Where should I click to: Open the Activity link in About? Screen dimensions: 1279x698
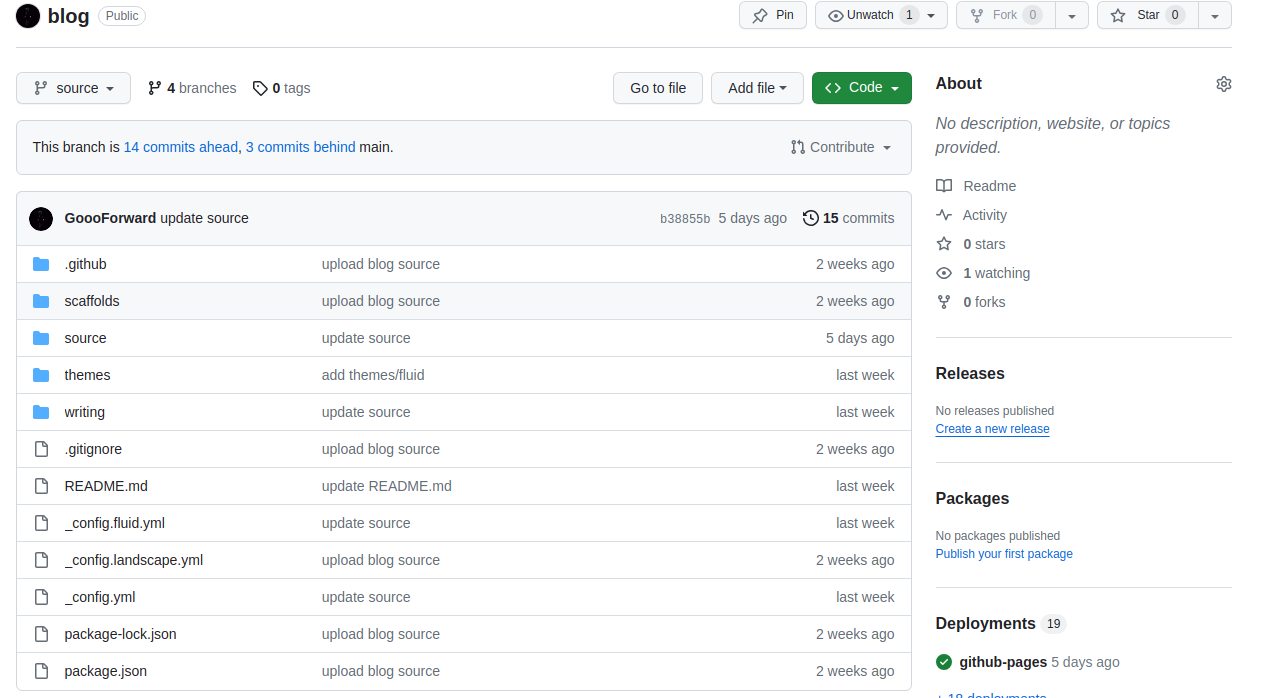pos(985,215)
